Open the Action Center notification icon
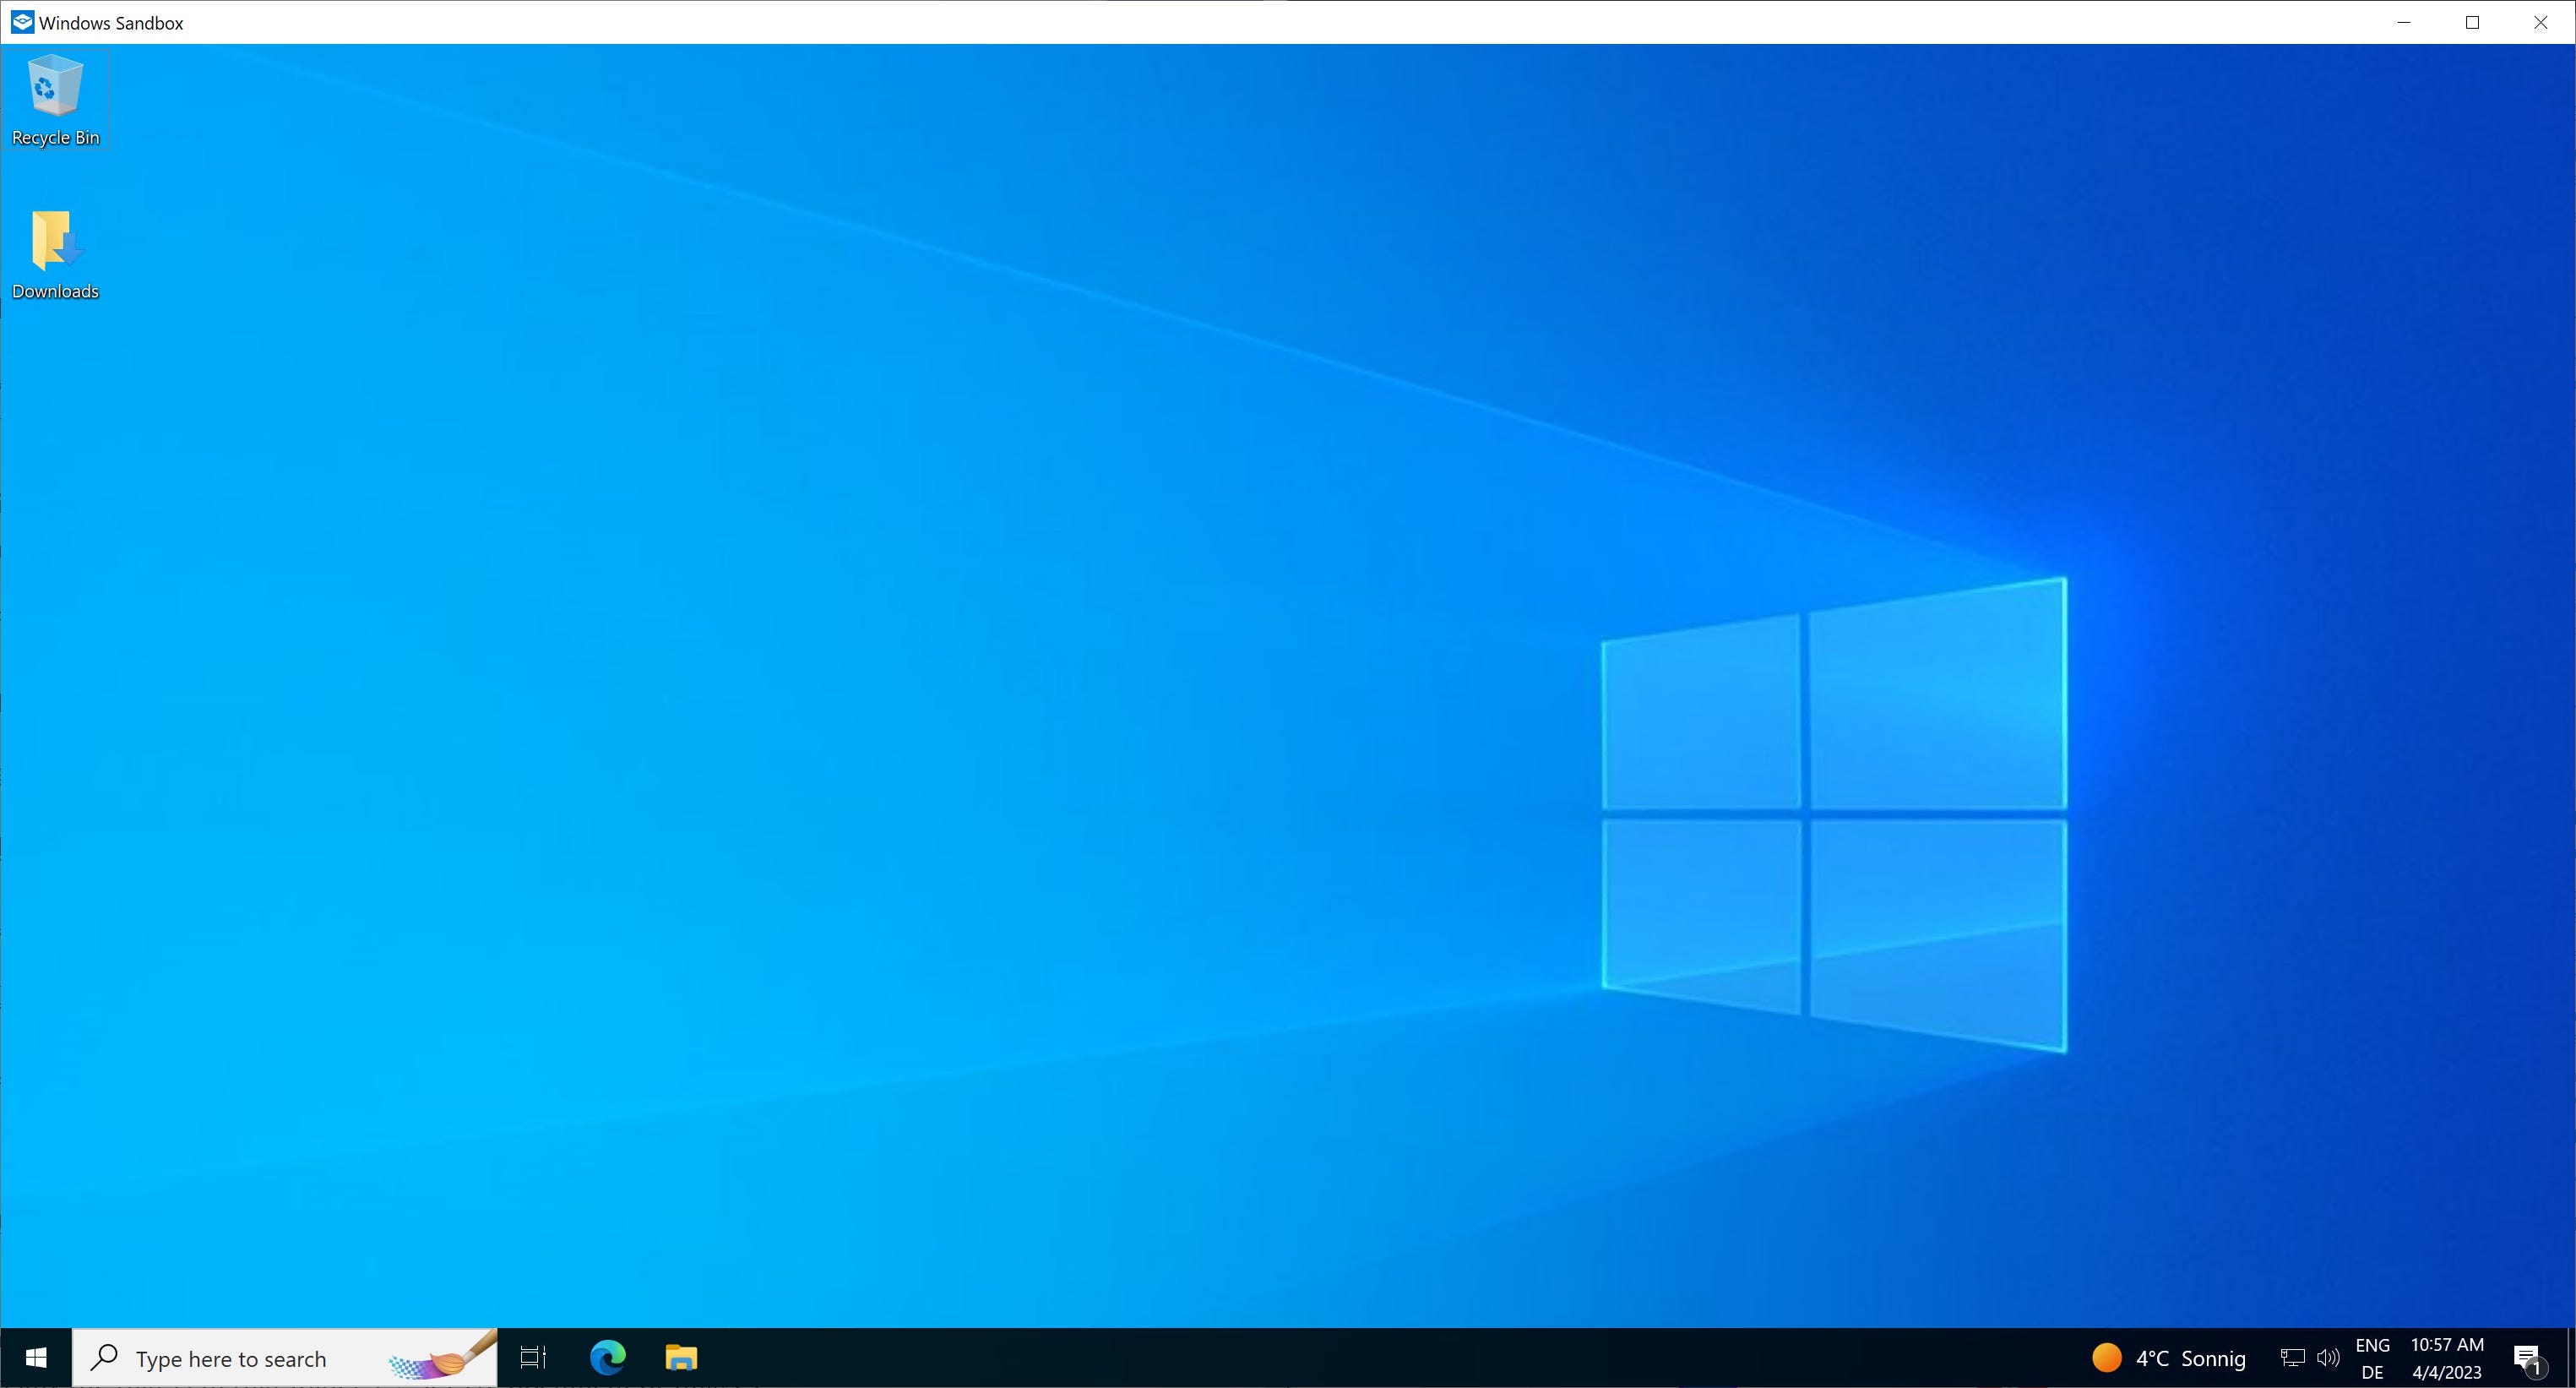 pos(2528,1358)
